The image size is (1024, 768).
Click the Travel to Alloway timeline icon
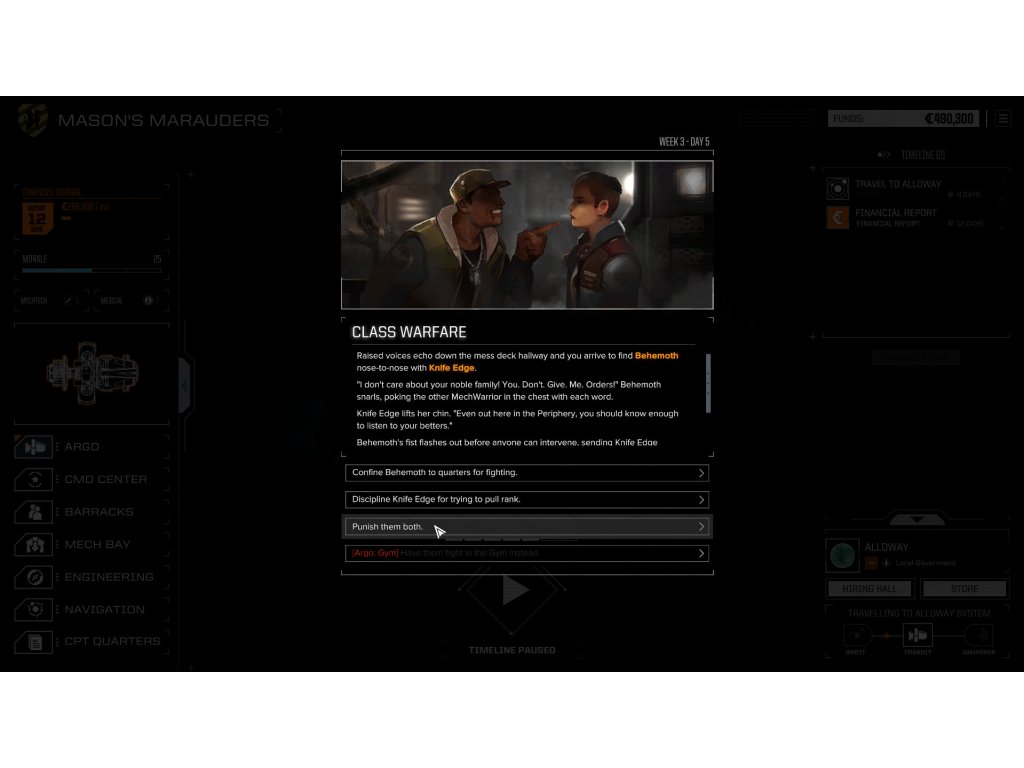click(837, 188)
